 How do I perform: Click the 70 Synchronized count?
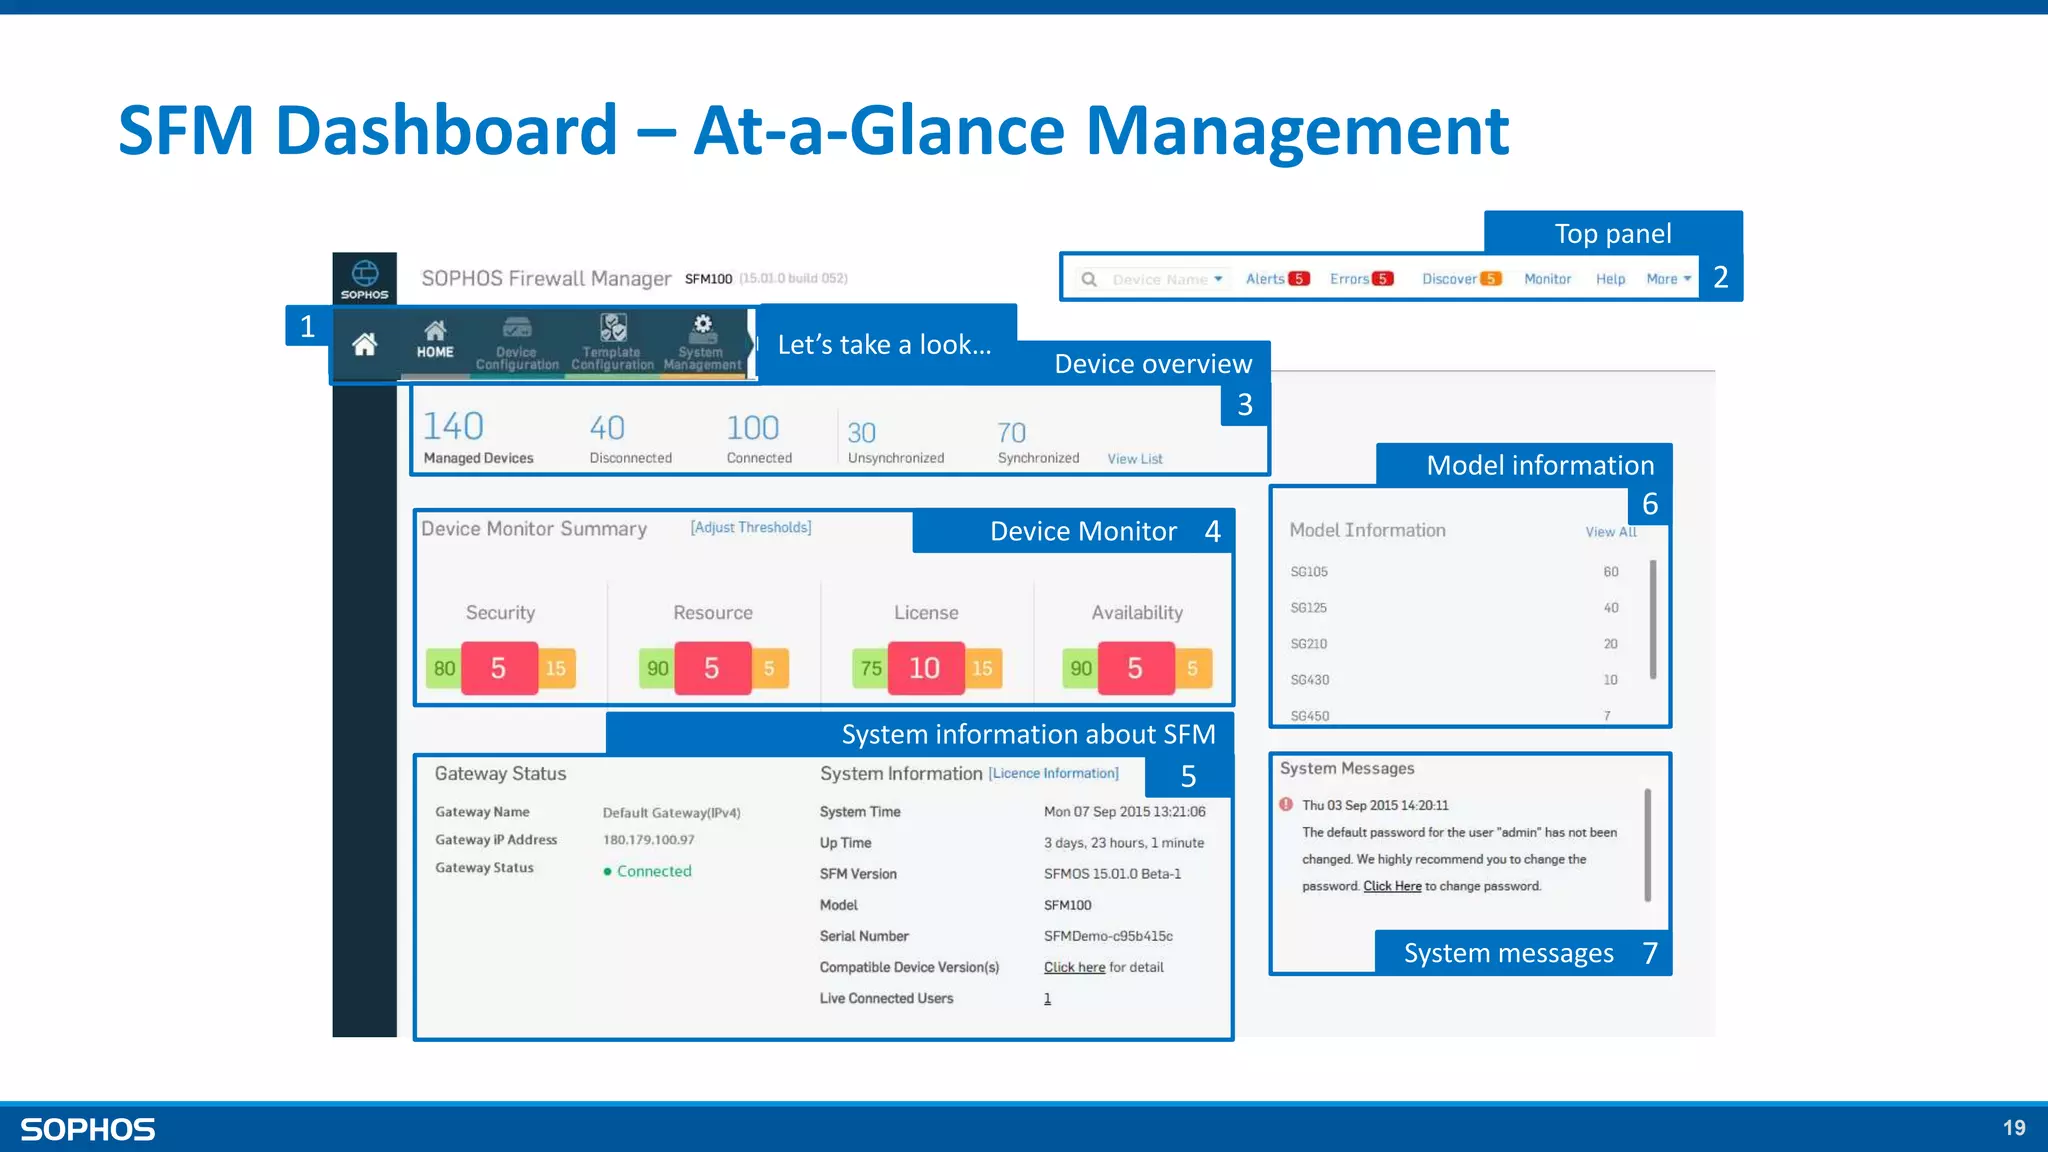(x=1012, y=433)
